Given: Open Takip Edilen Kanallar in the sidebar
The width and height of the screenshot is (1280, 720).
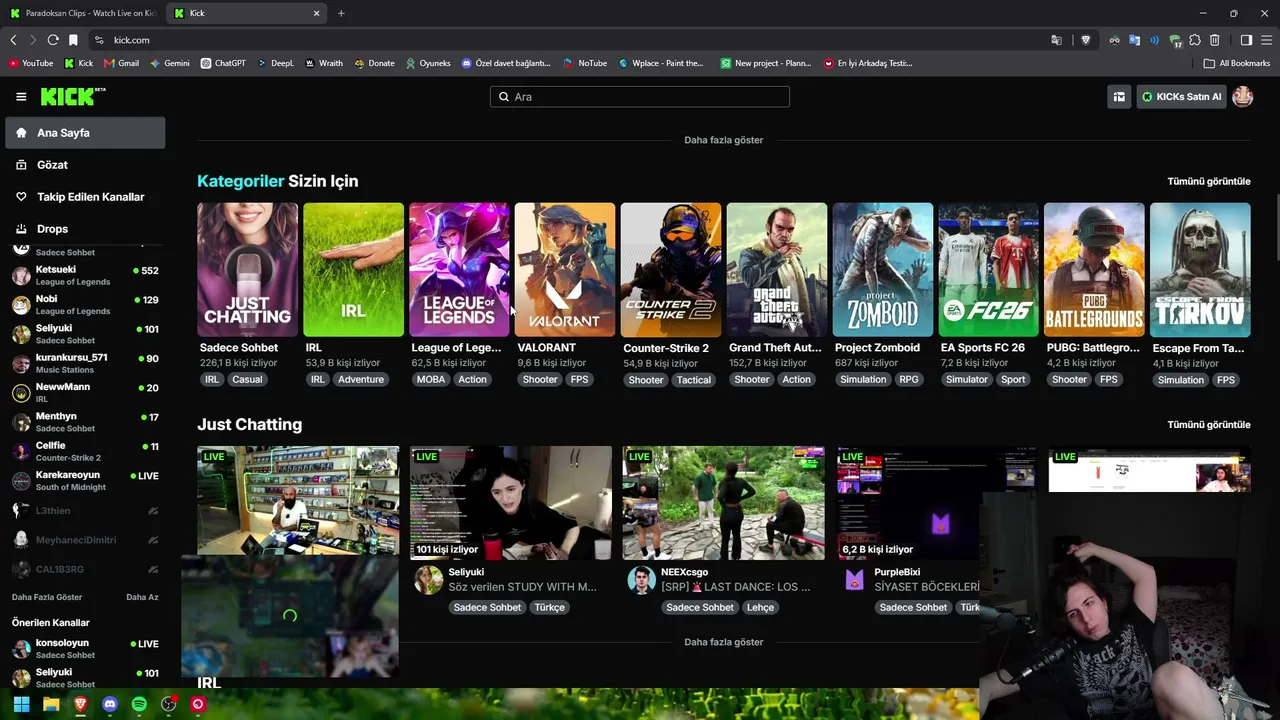Looking at the screenshot, I should coord(85,197).
